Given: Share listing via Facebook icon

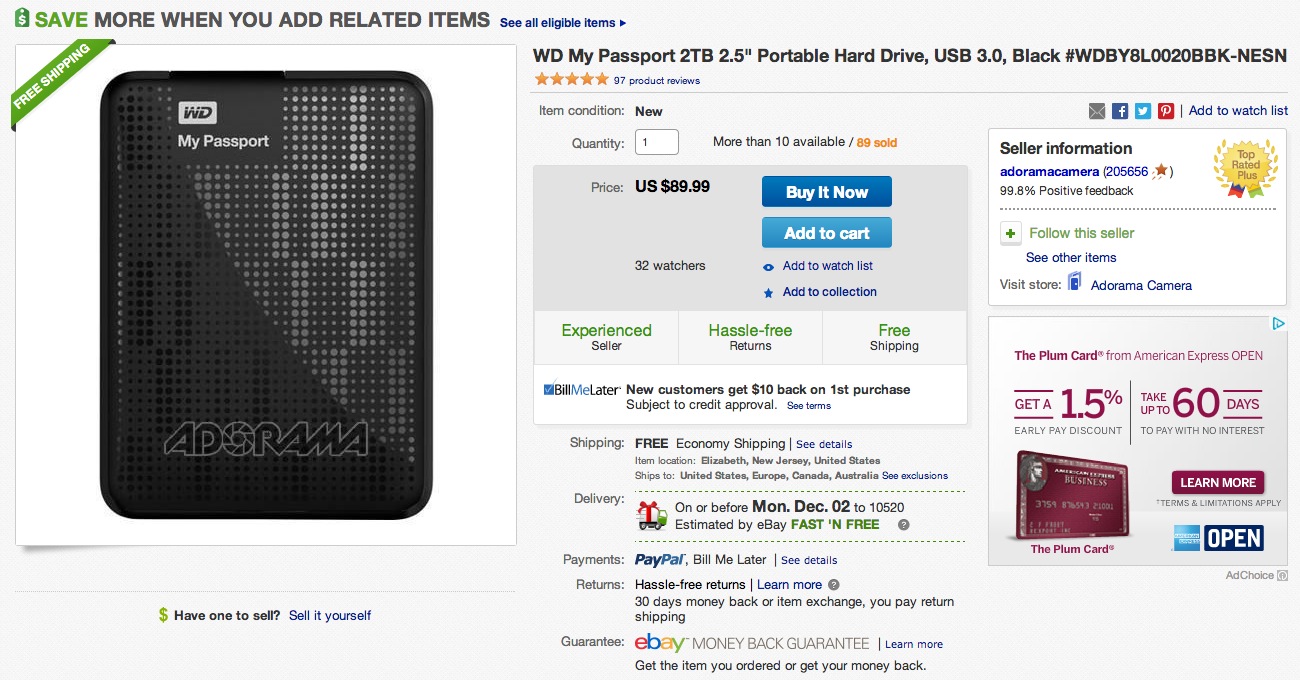Looking at the screenshot, I should coord(1120,111).
